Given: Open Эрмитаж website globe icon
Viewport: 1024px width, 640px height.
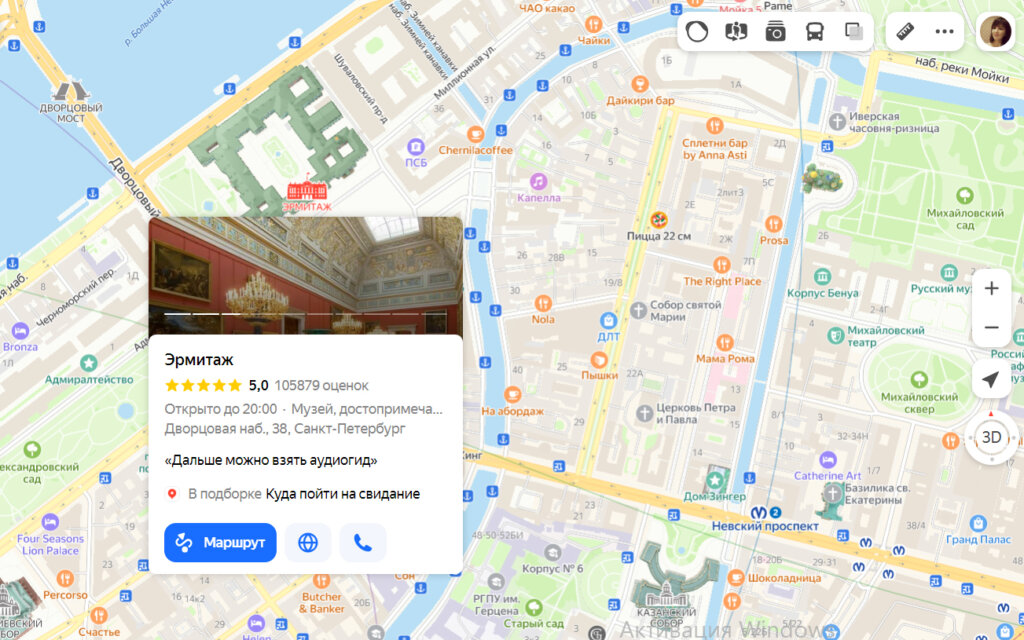Looking at the screenshot, I should point(308,543).
